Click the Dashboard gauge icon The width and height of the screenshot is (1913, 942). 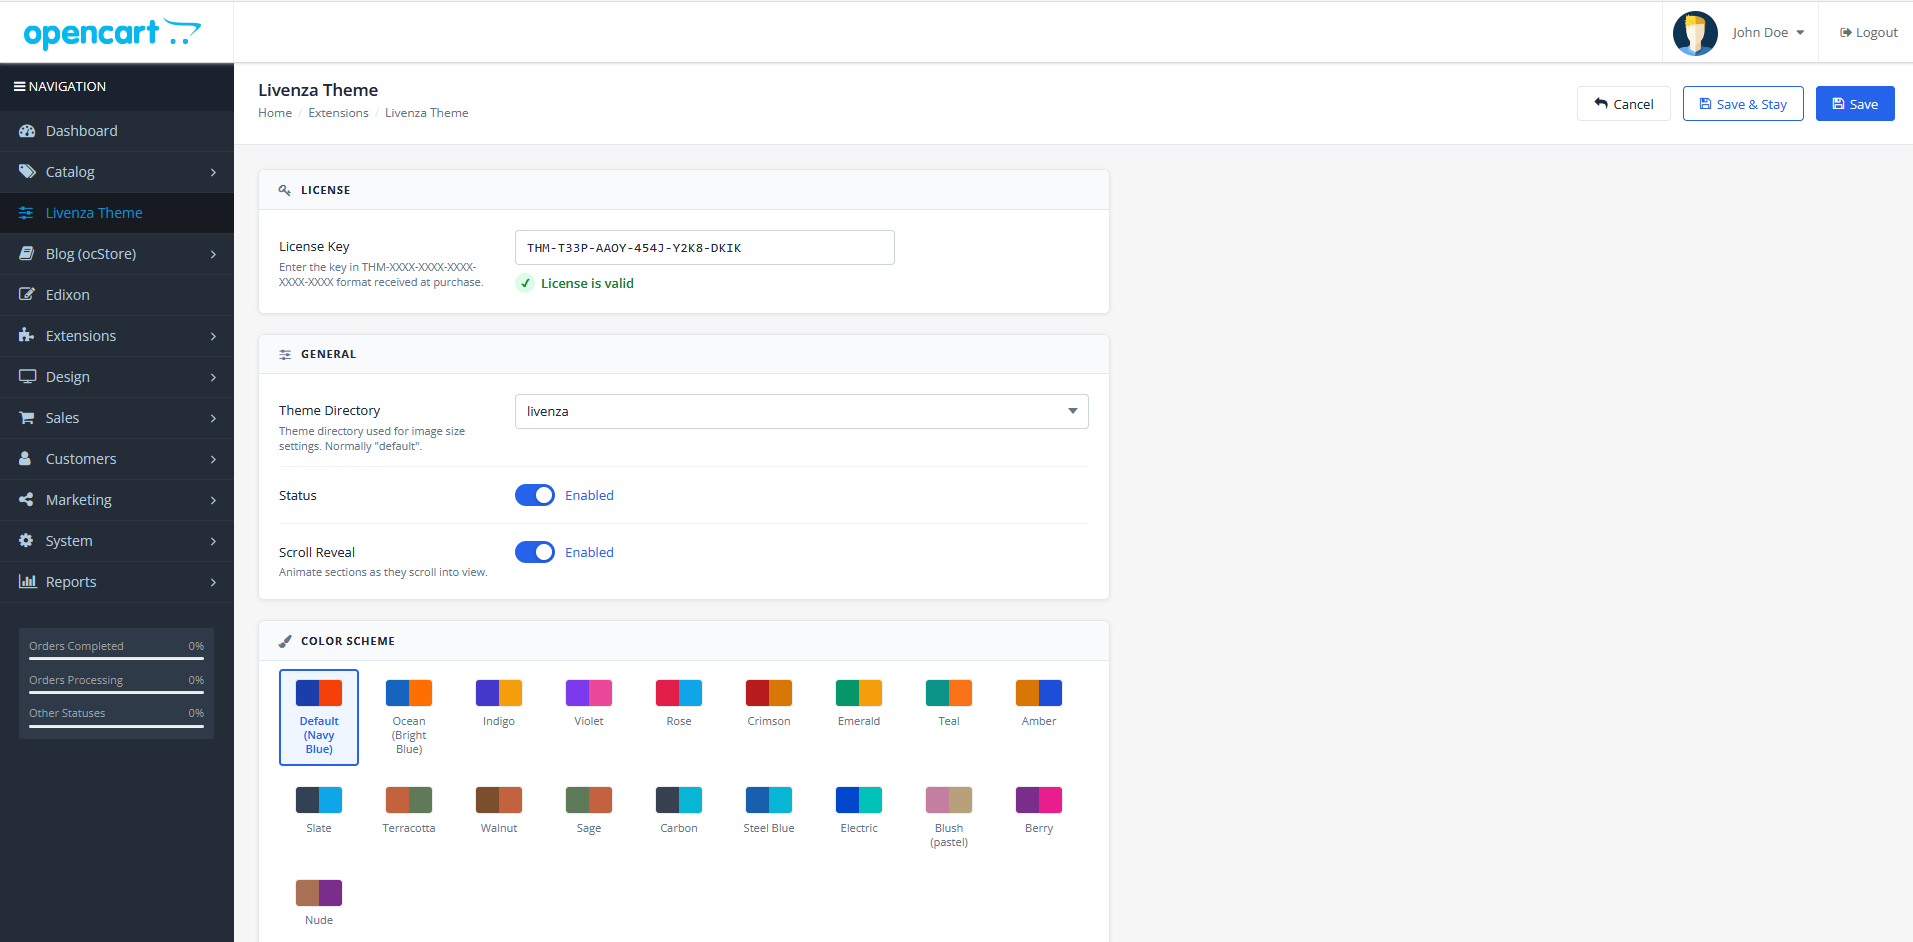27,131
